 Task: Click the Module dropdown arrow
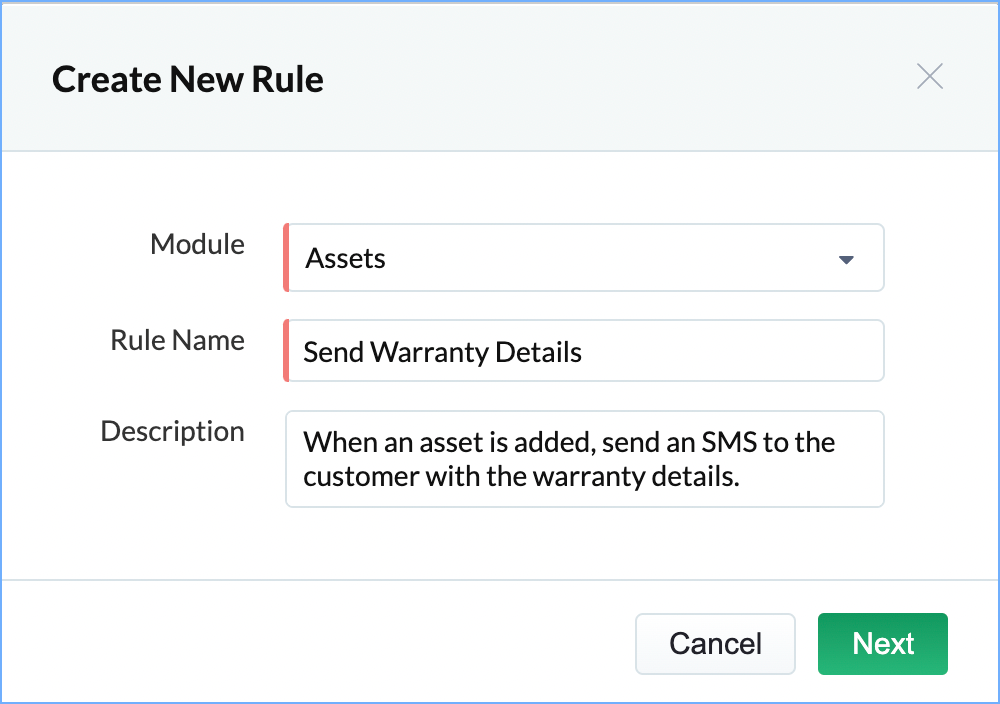(846, 259)
